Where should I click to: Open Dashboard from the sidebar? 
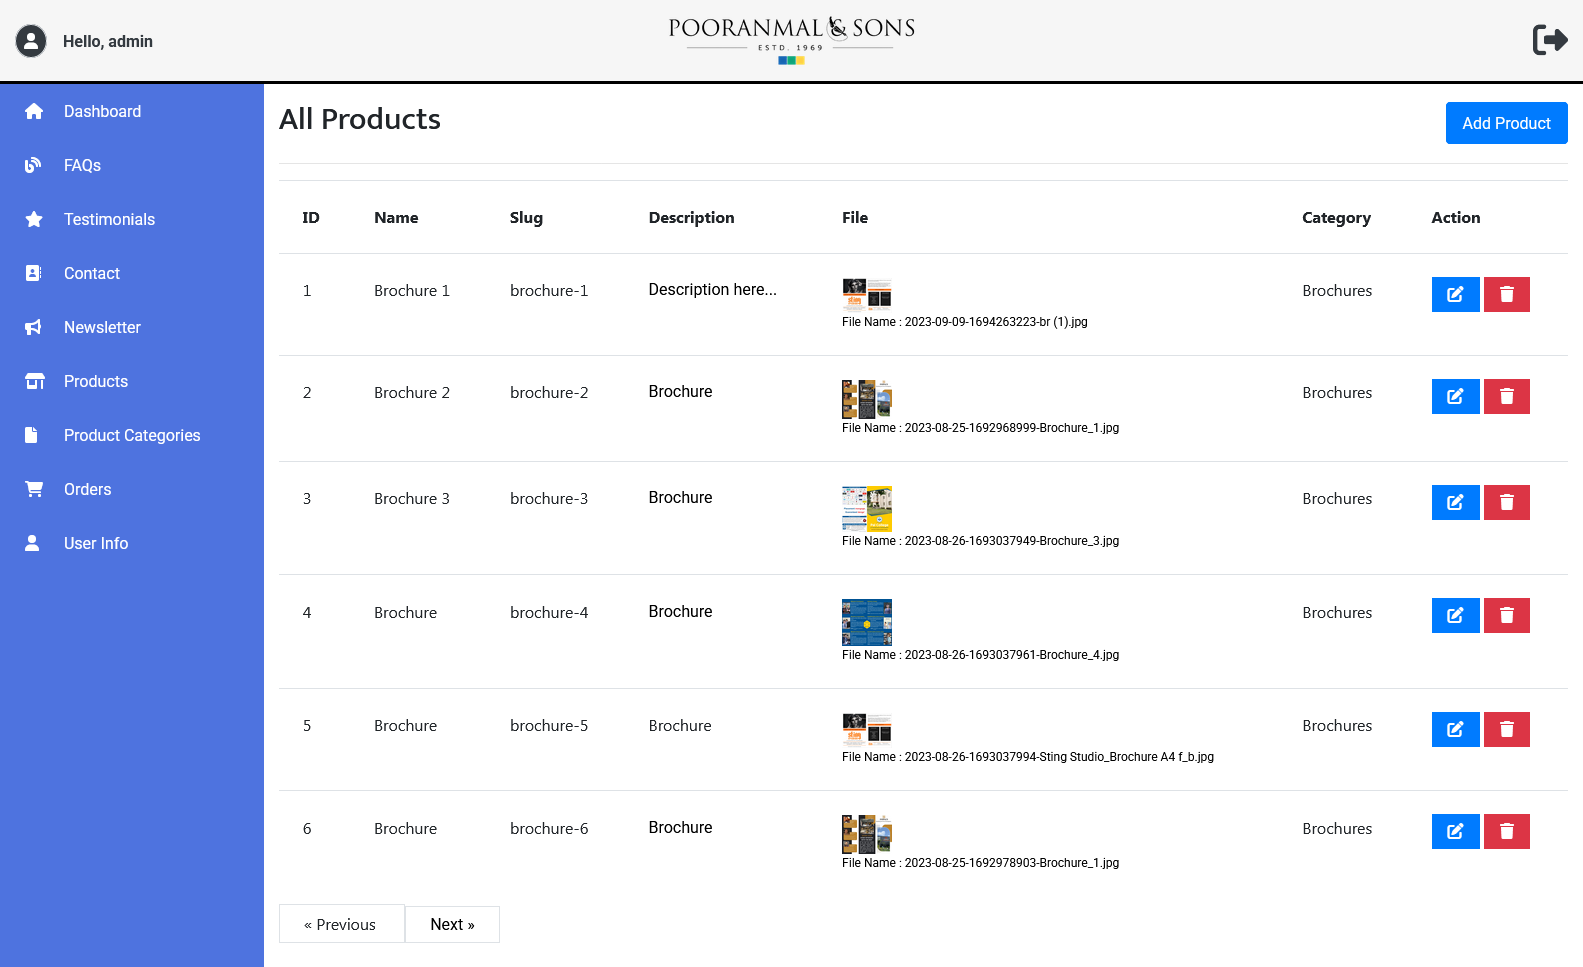[102, 111]
